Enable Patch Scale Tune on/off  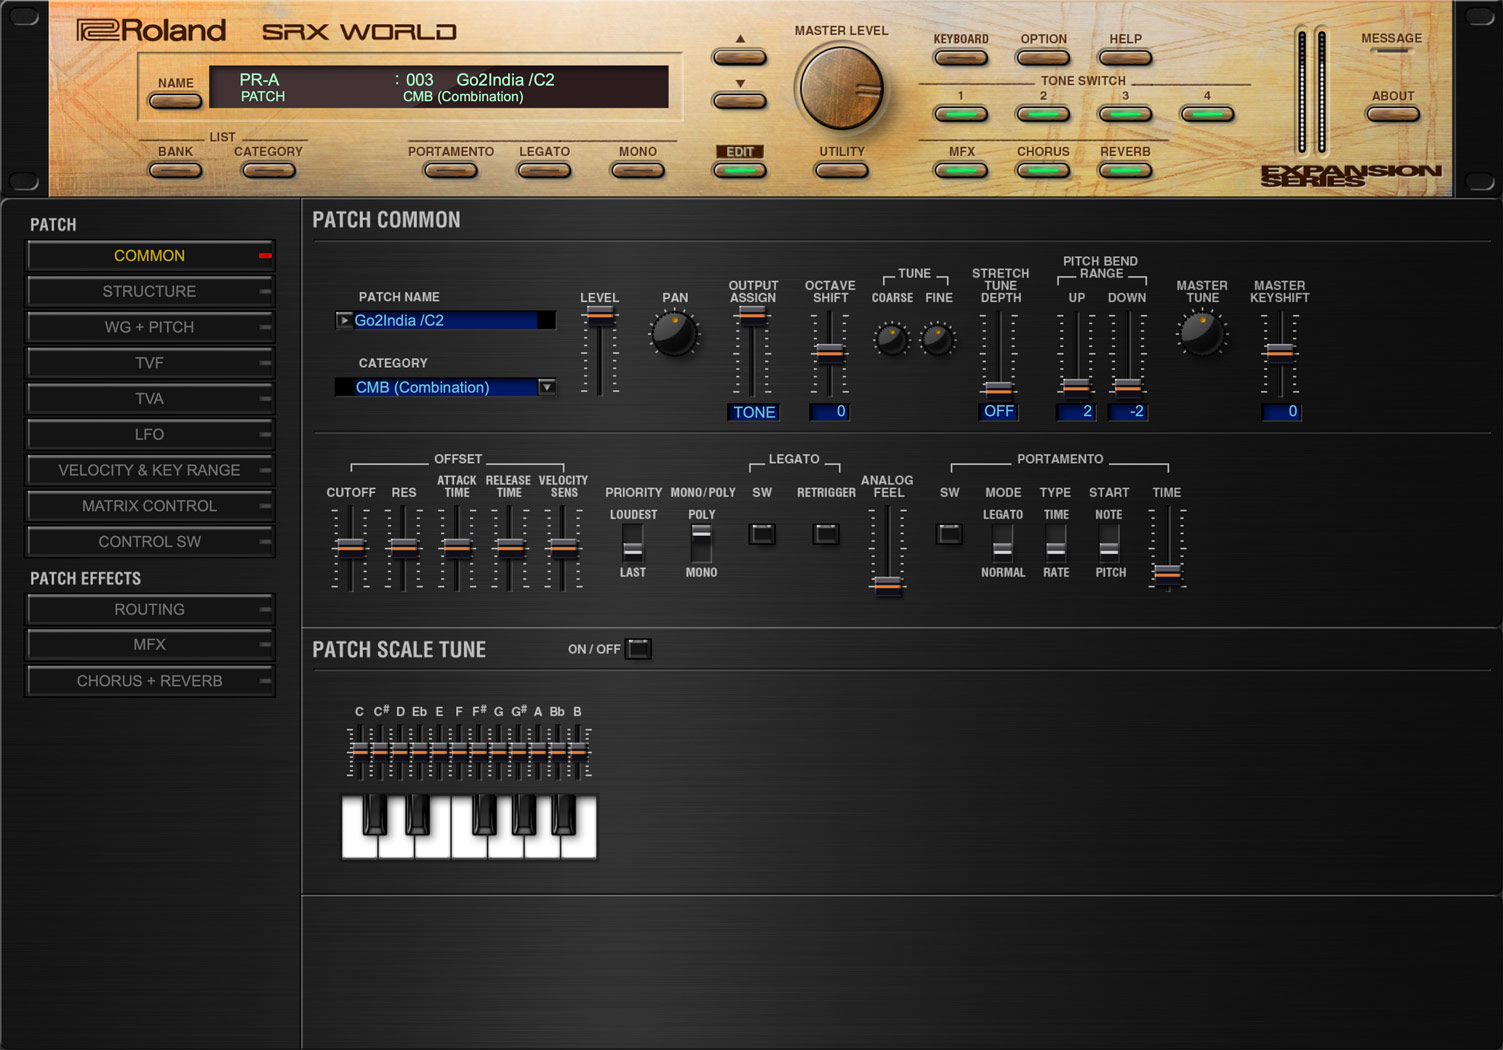tap(638, 649)
